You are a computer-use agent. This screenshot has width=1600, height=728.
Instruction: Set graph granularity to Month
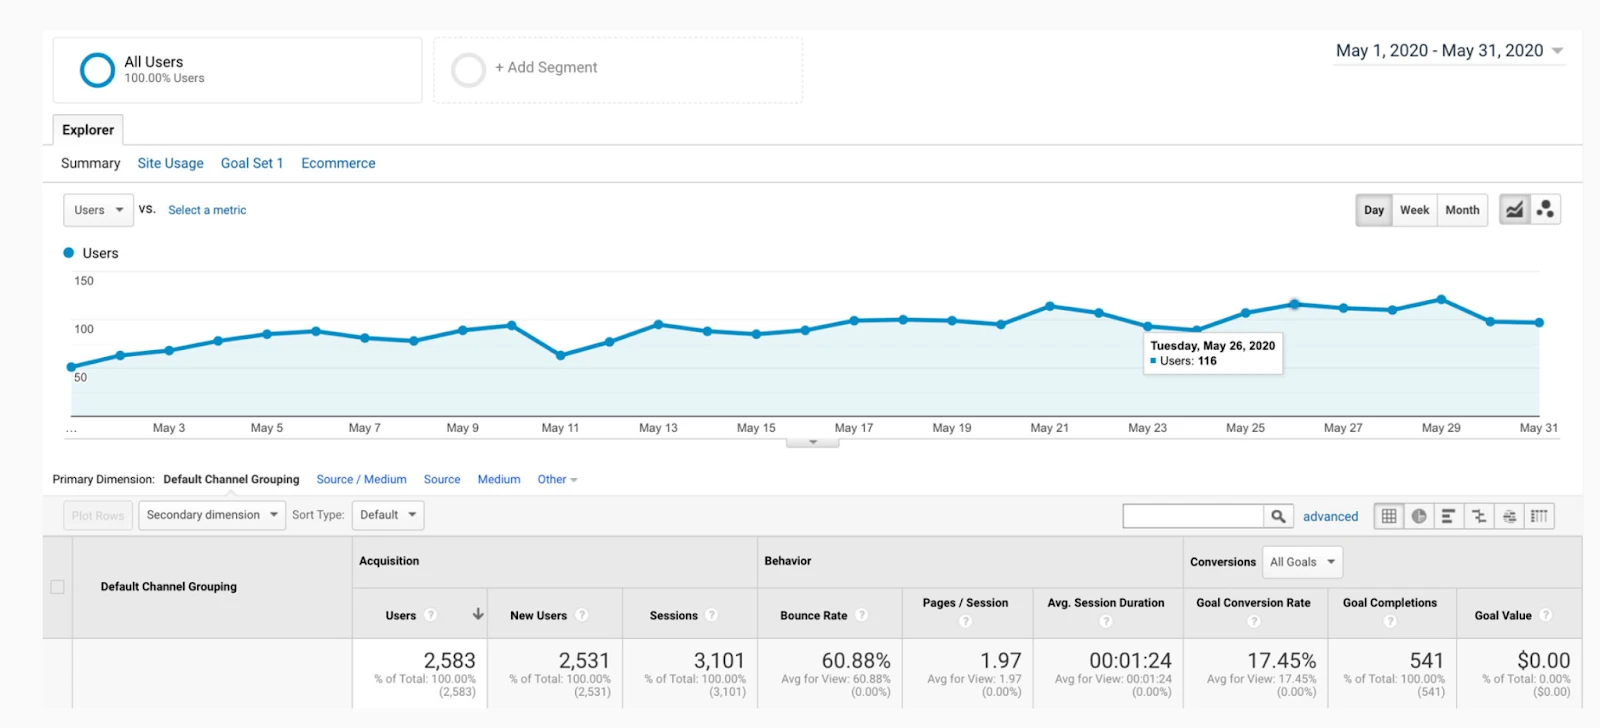click(1462, 210)
